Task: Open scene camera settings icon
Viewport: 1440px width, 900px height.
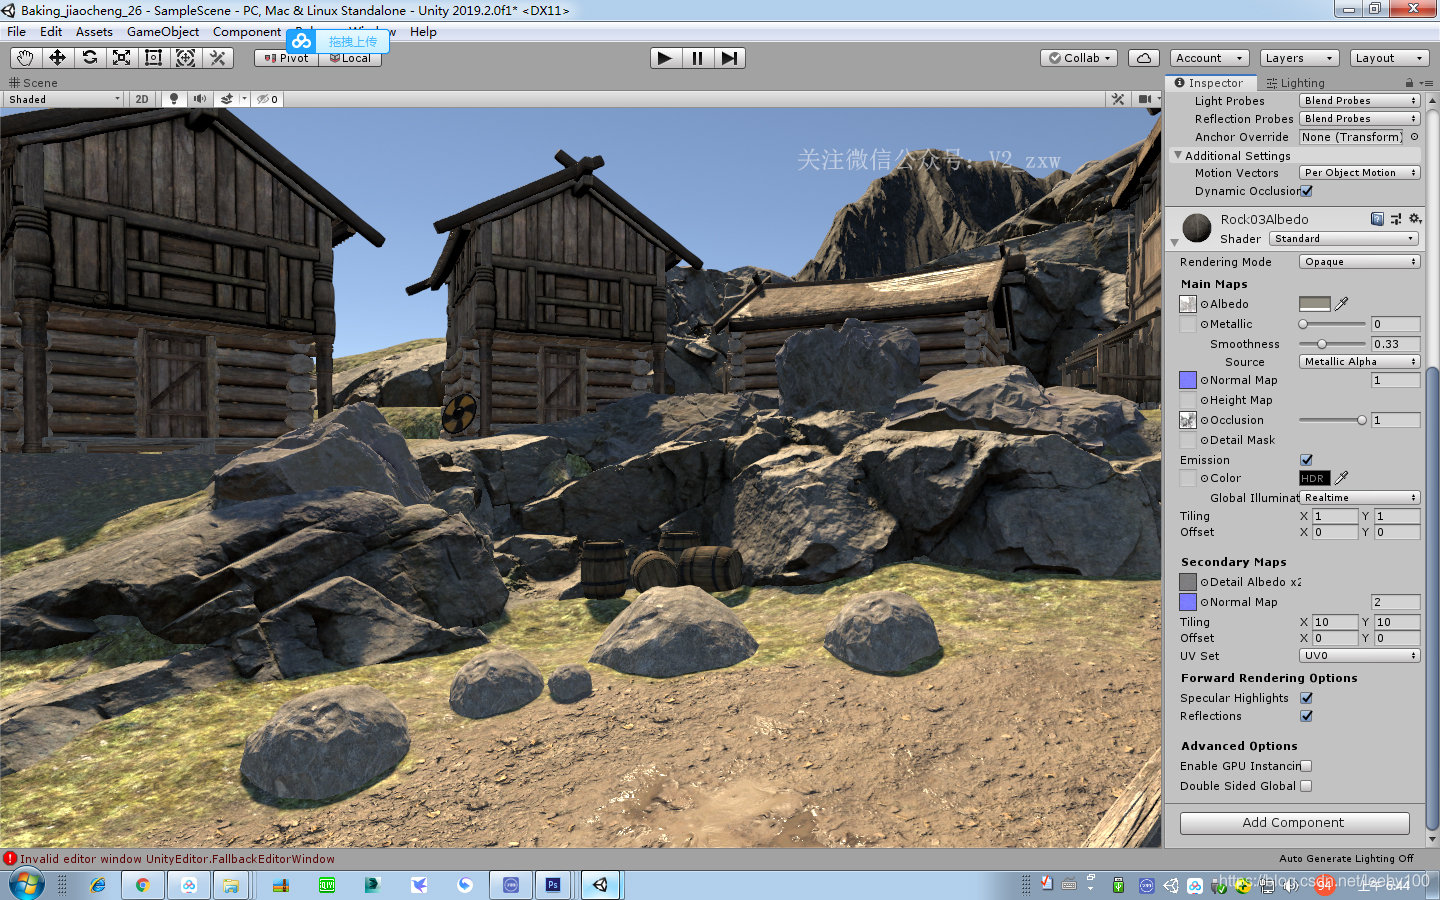Action: click(x=1144, y=99)
